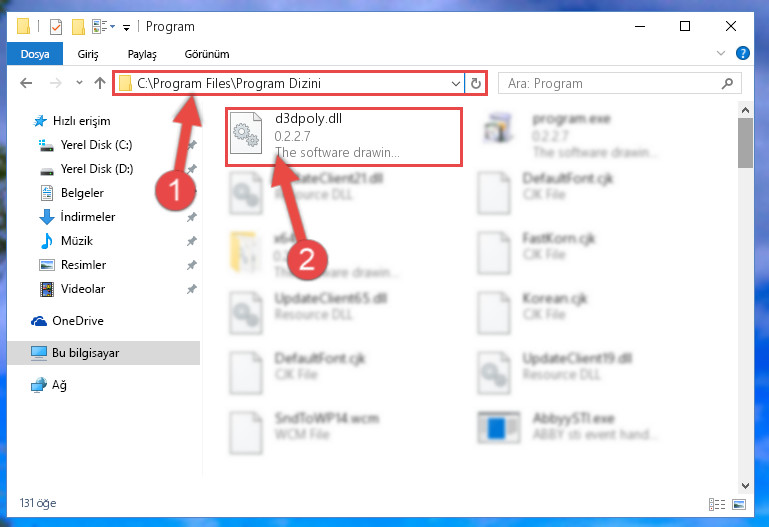The image size is (769, 527).
Task: Open İndirmeler in quick access
Action: coord(88,217)
